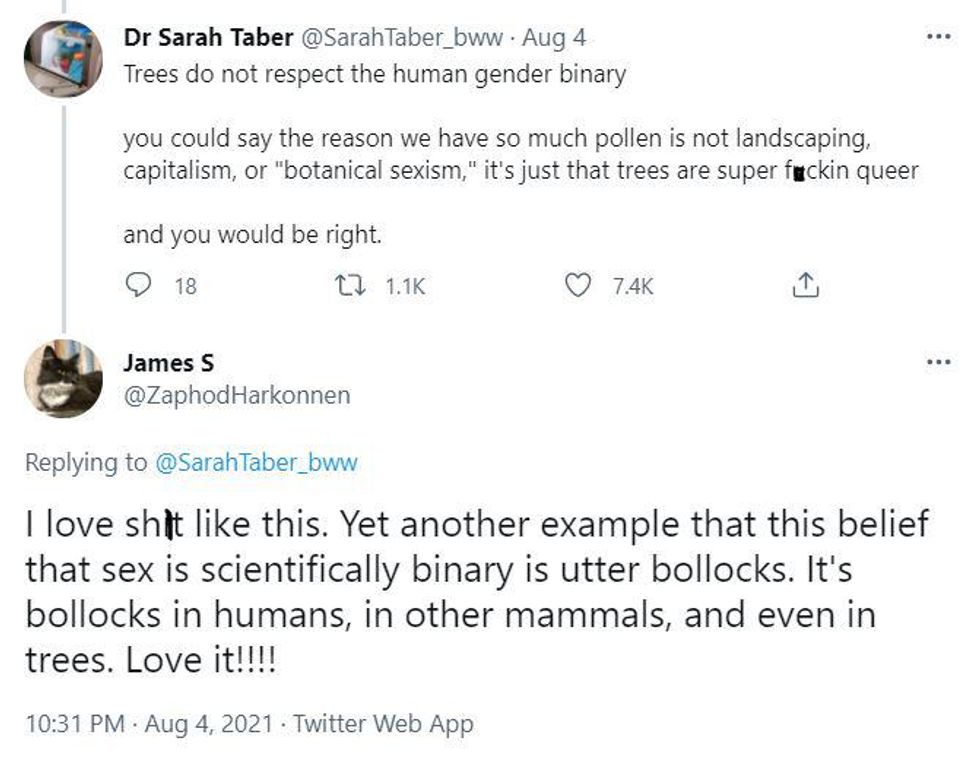Click the James S display name
Image resolution: width=980 pixels, height=762 pixels.
(x=169, y=363)
